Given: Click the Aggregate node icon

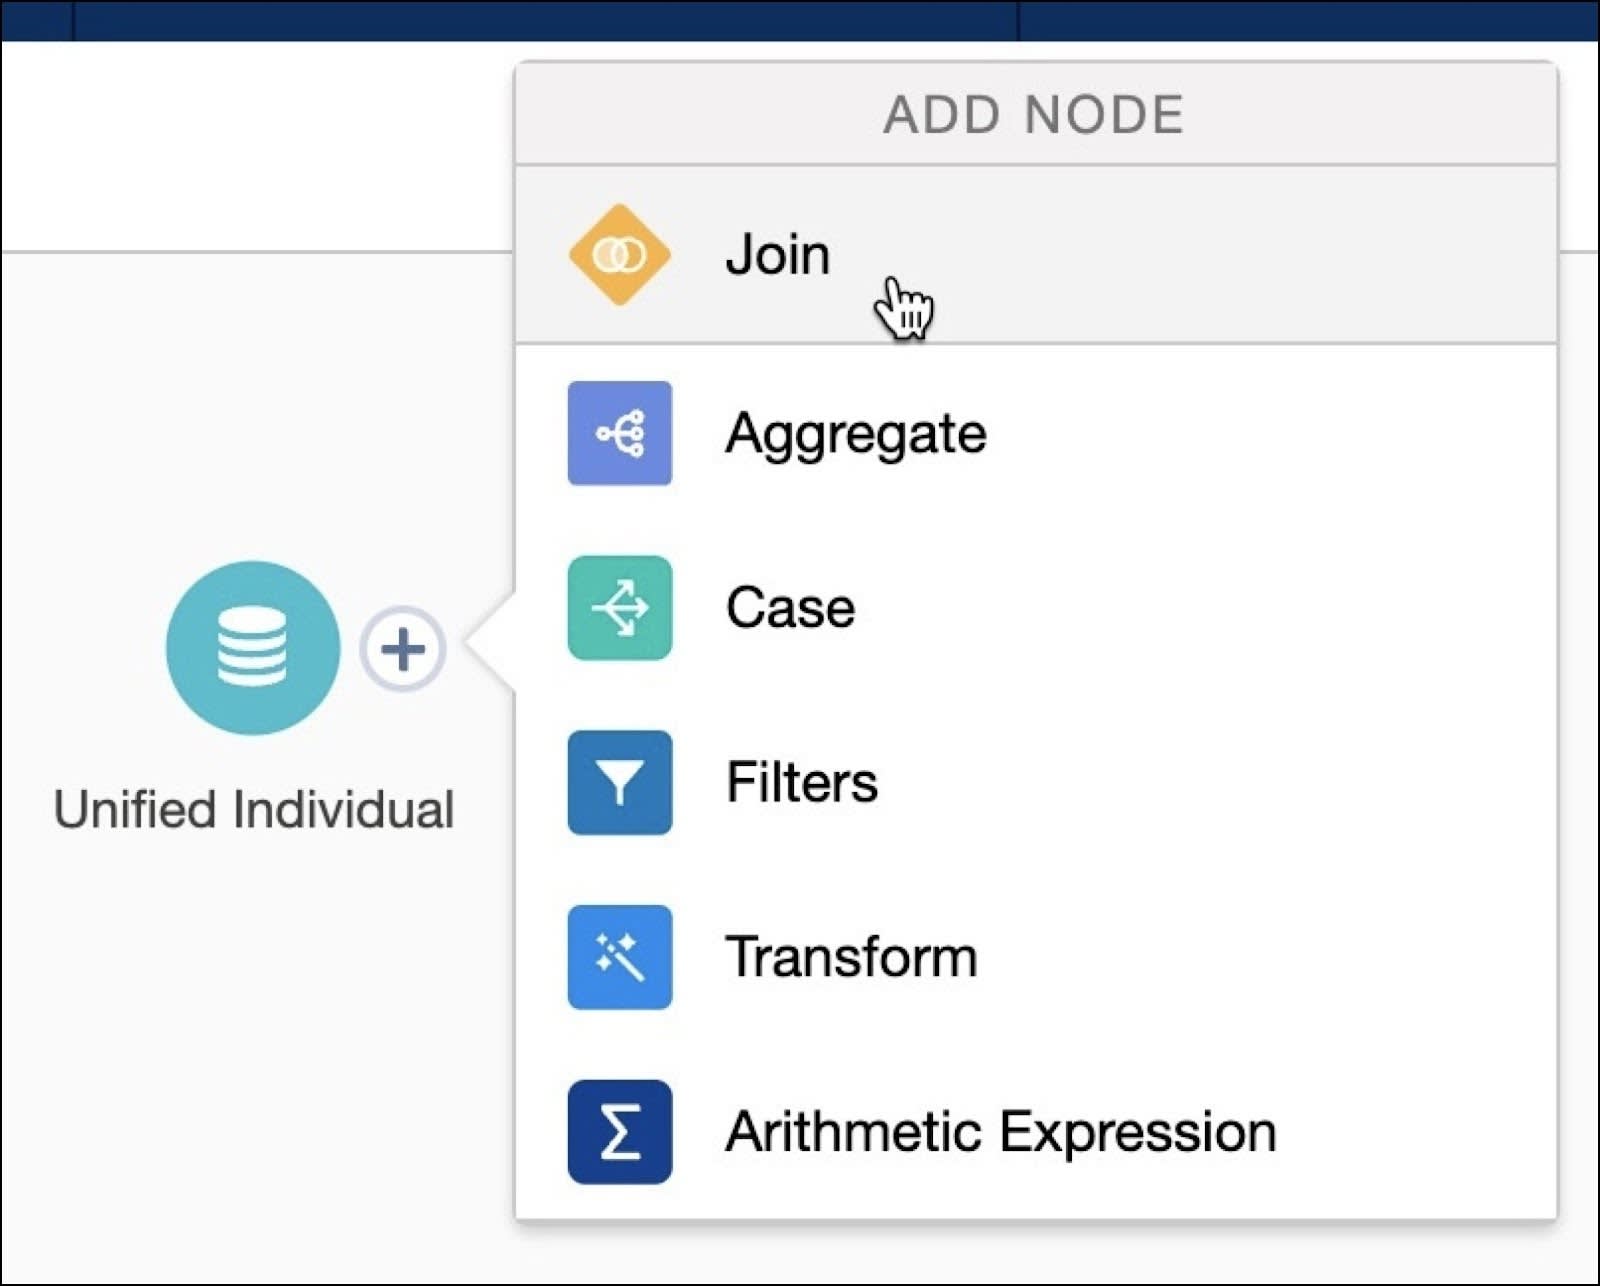Looking at the screenshot, I should pos(618,432).
